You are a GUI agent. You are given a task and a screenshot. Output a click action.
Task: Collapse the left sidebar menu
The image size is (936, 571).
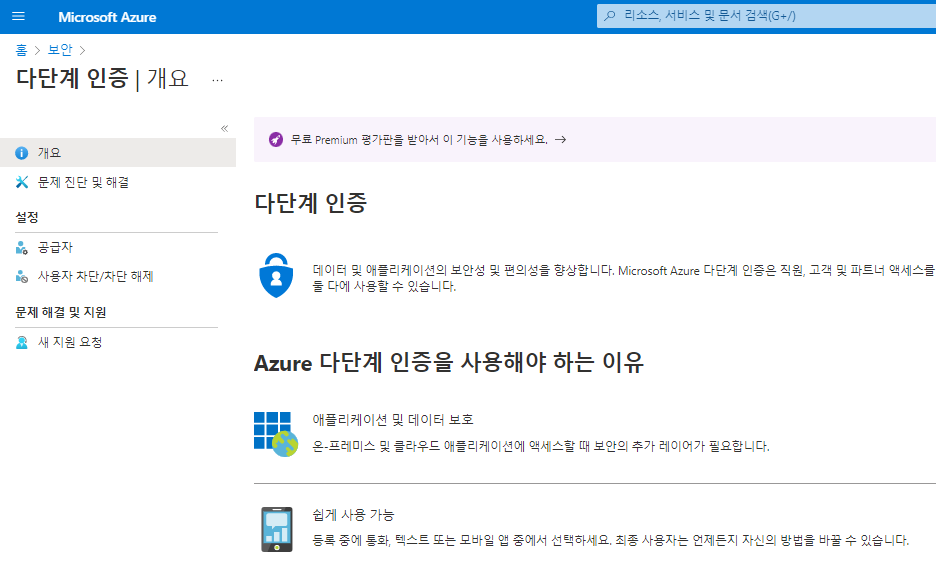(x=224, y=128)
